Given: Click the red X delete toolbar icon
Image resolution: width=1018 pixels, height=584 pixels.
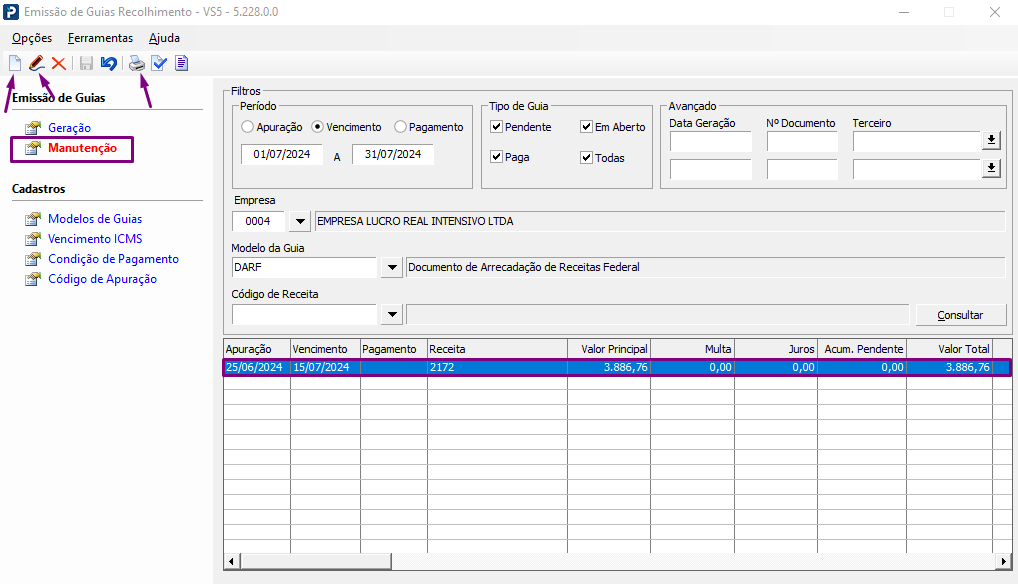Looking at the screenshot, I should pyautogui.click(x=58, y=63).
